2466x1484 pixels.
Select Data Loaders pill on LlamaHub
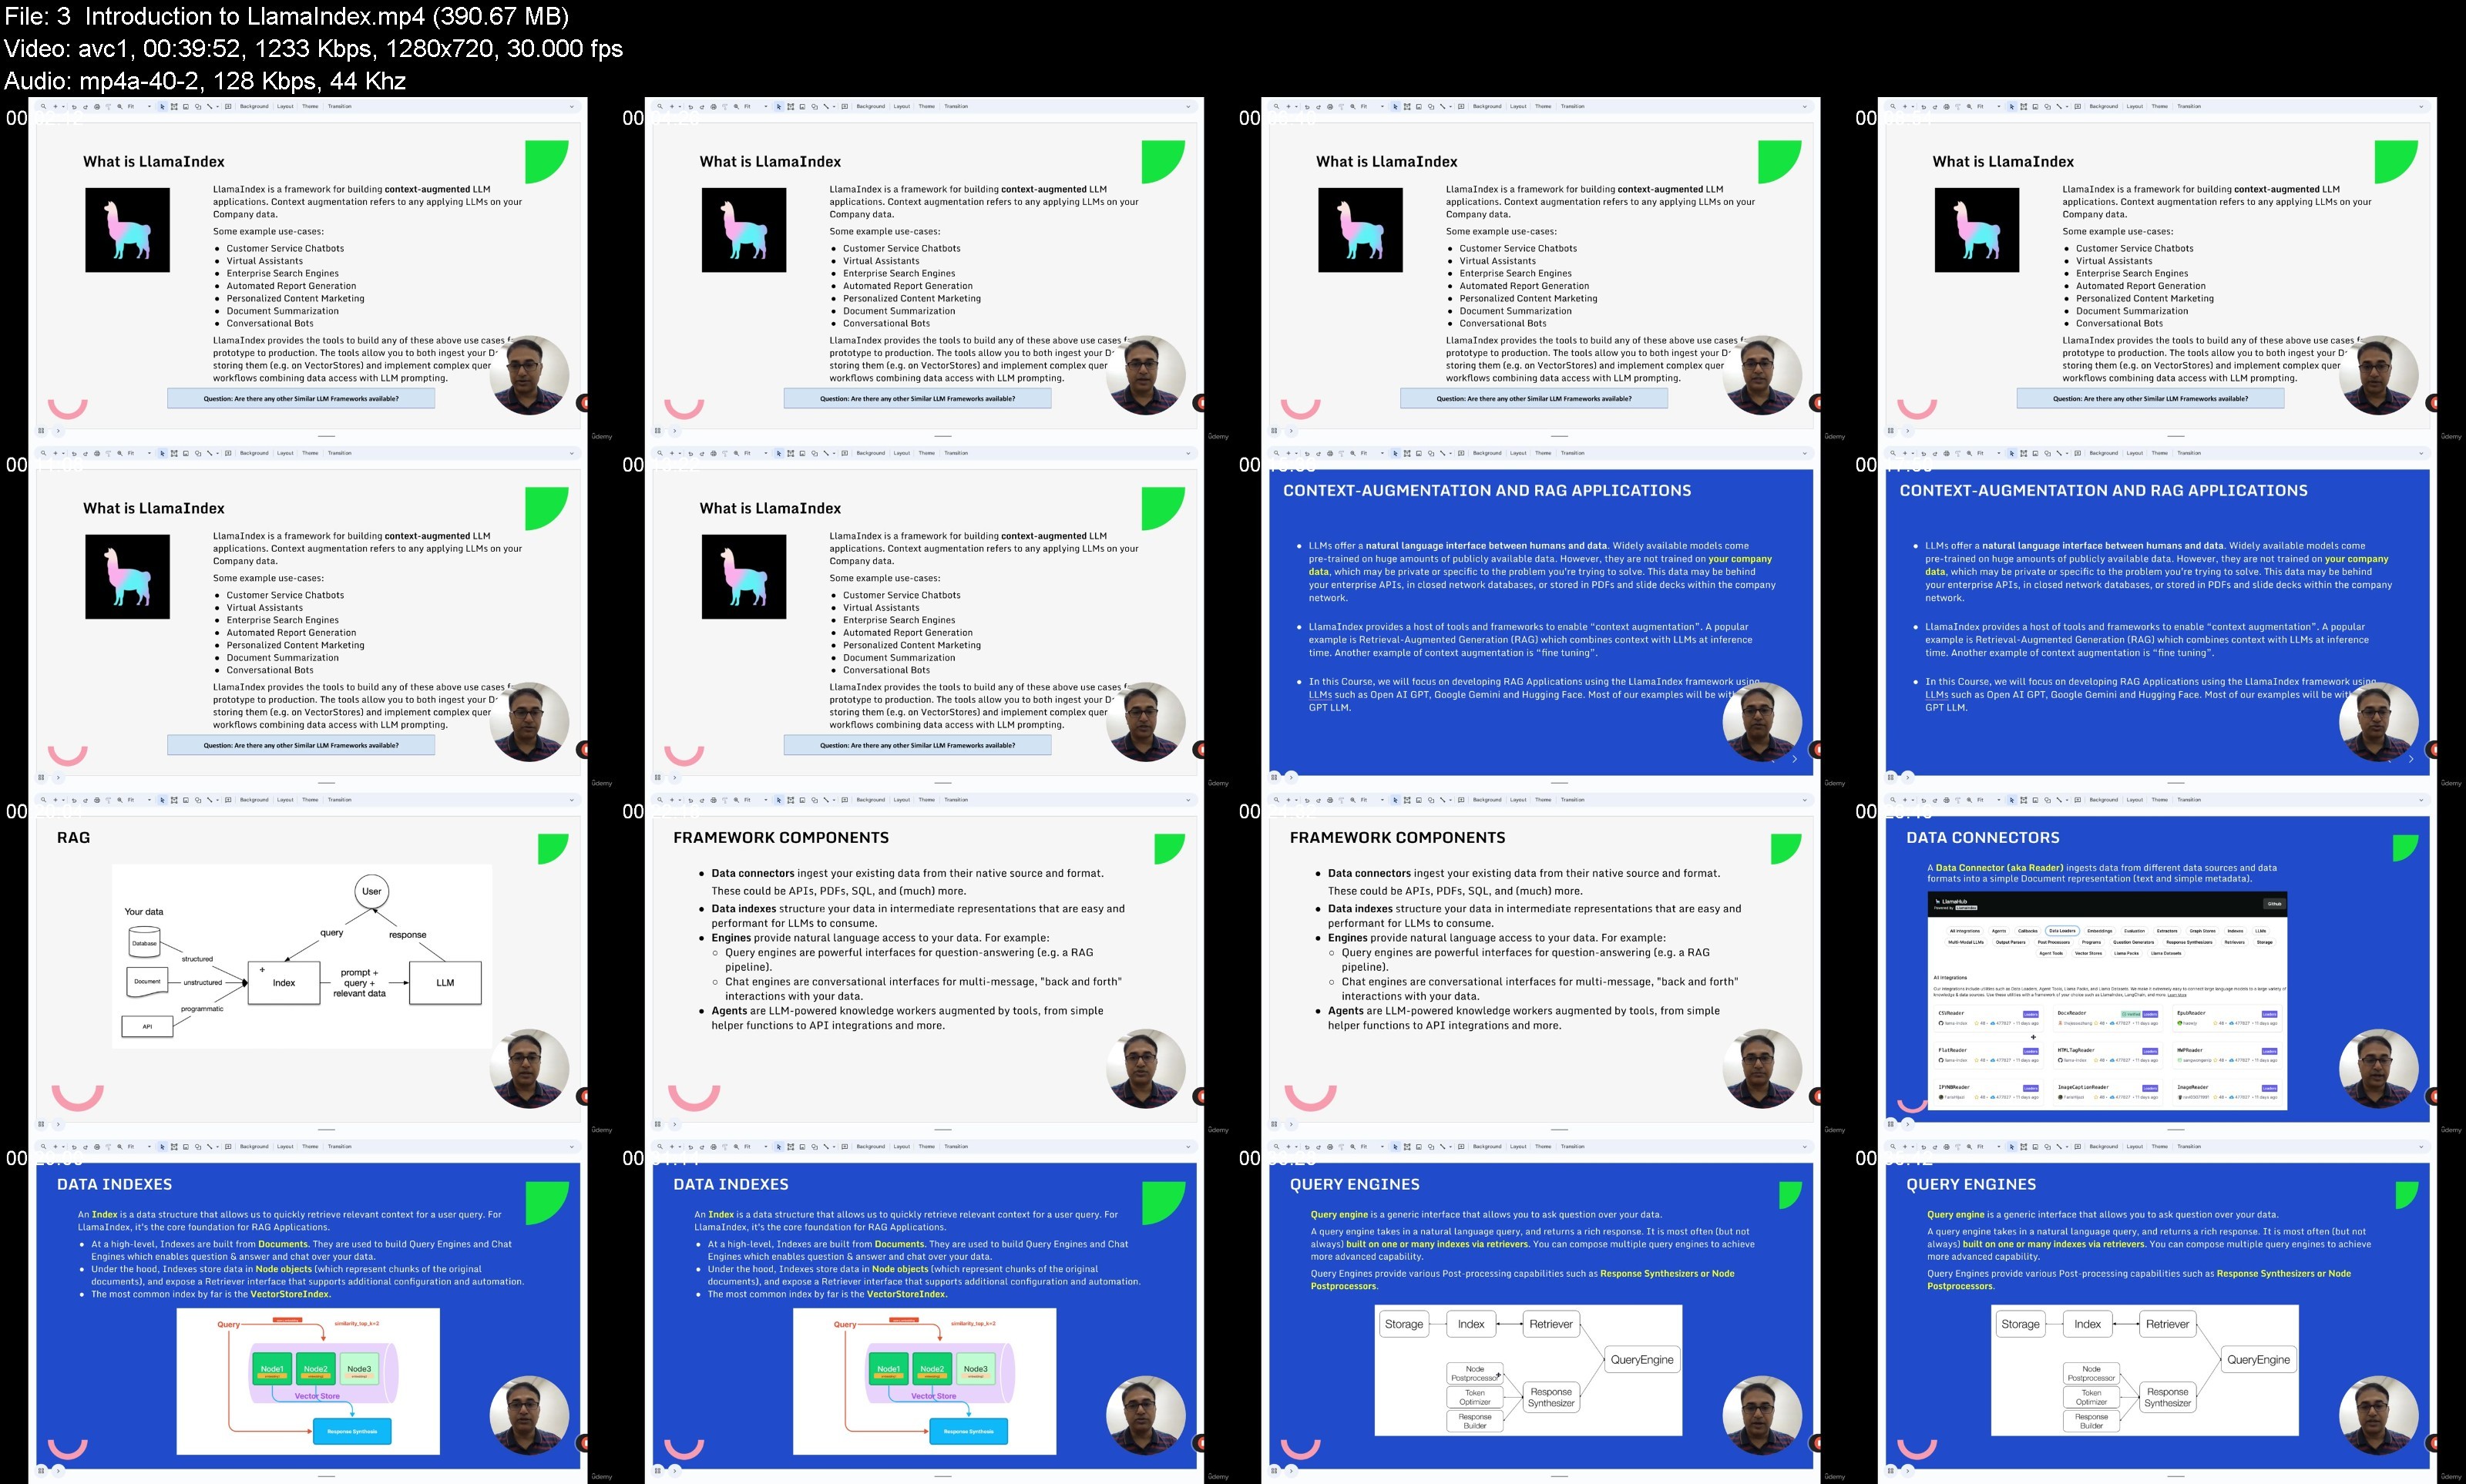click(x=2063, y=931)
